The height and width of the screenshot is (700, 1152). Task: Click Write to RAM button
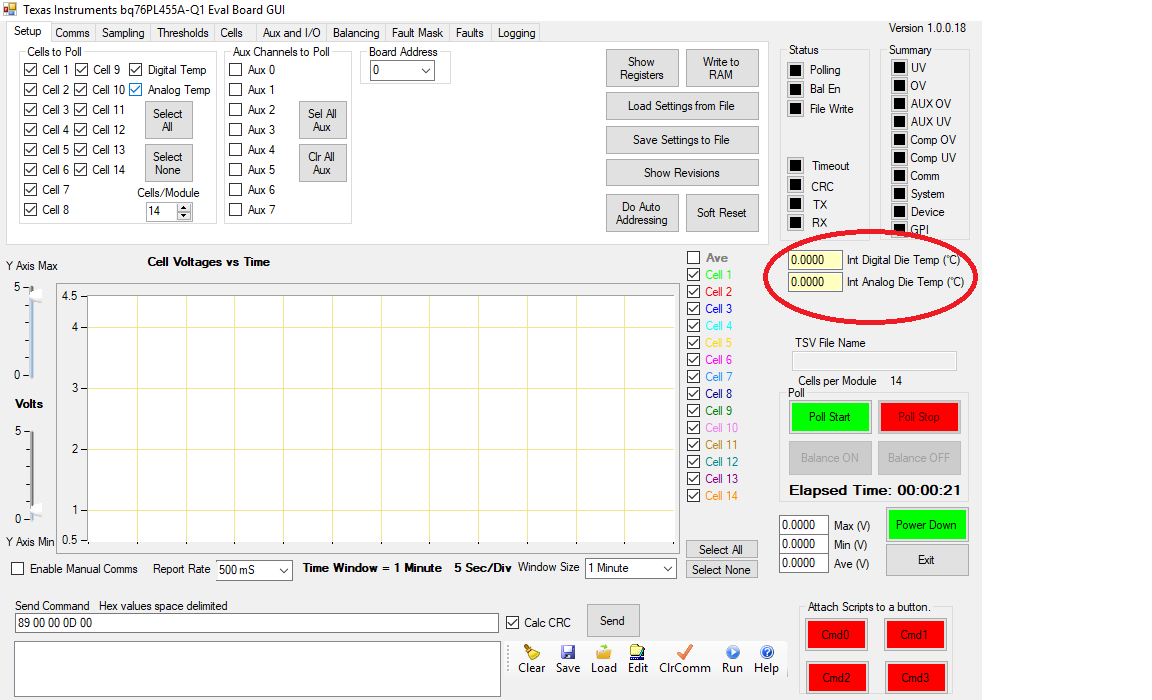coord(721,68)
